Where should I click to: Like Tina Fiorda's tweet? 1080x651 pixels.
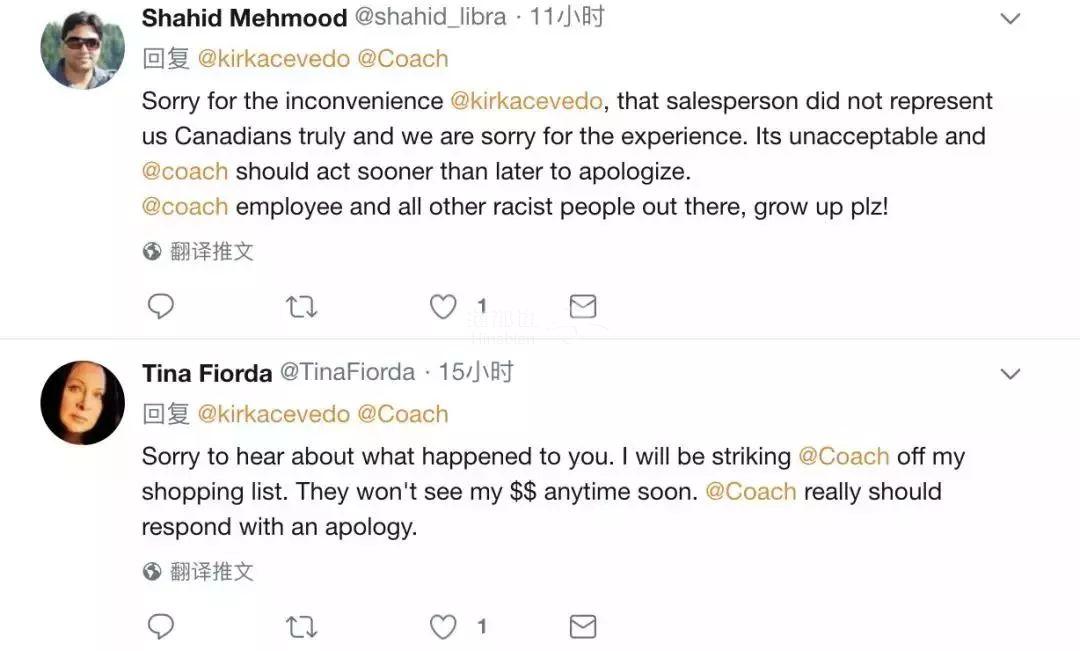pos(443,627)
